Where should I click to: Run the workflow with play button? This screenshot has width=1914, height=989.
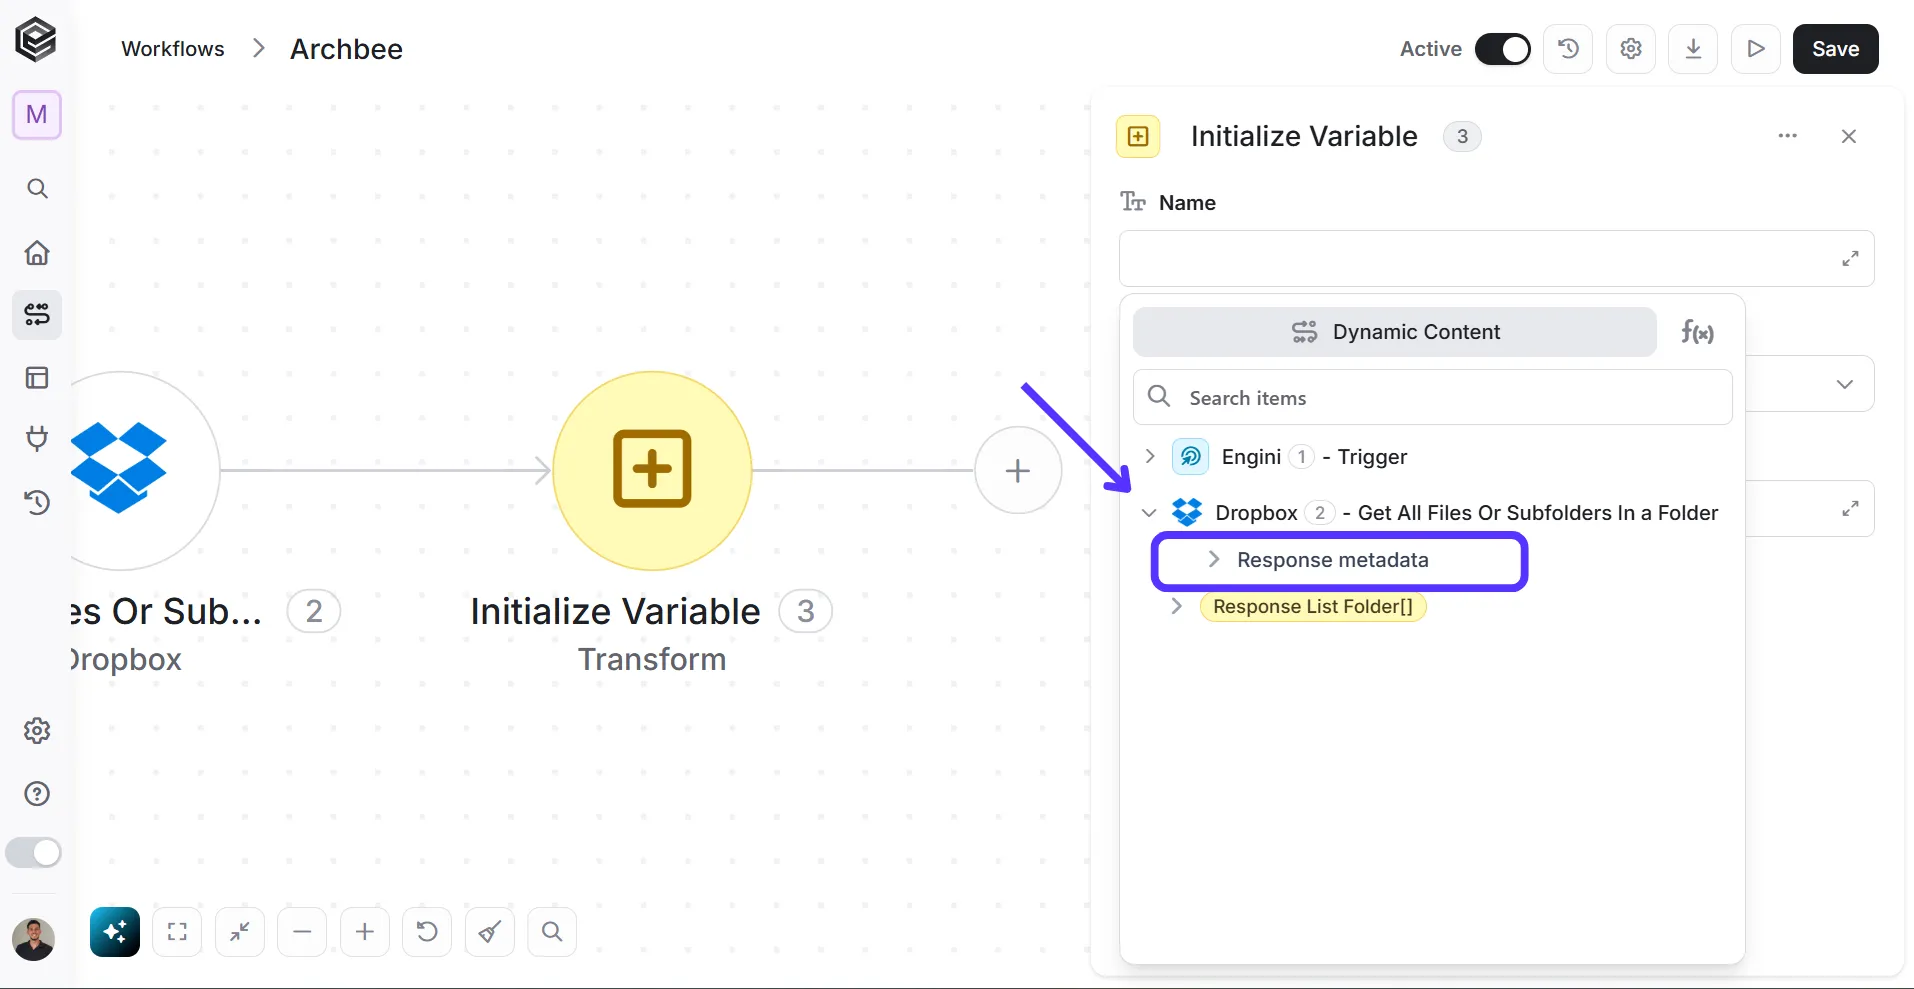tap(1756, 49)
